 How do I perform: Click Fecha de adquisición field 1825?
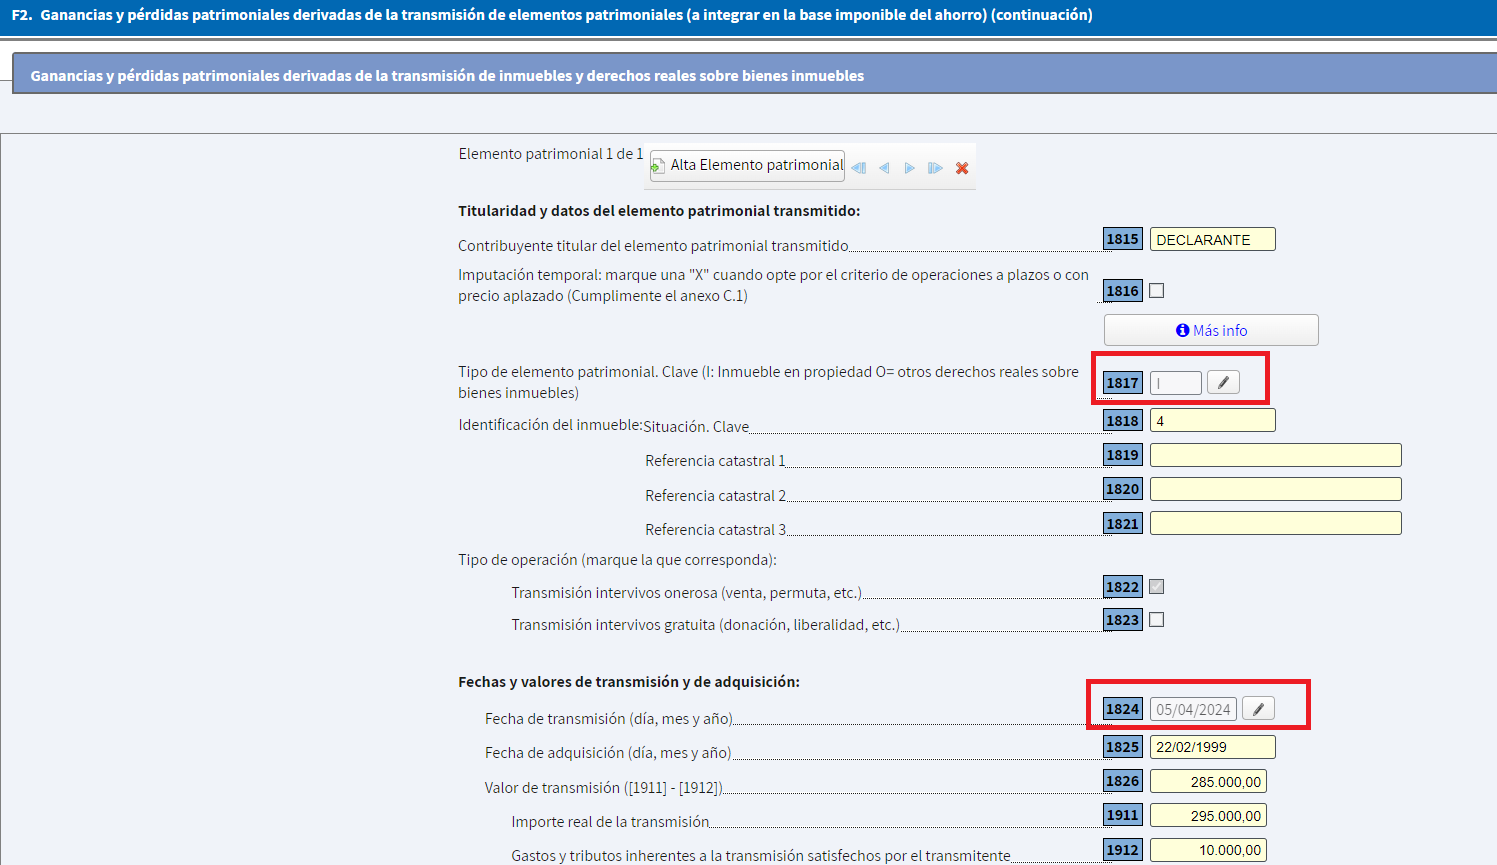[x=1212, y=747]
